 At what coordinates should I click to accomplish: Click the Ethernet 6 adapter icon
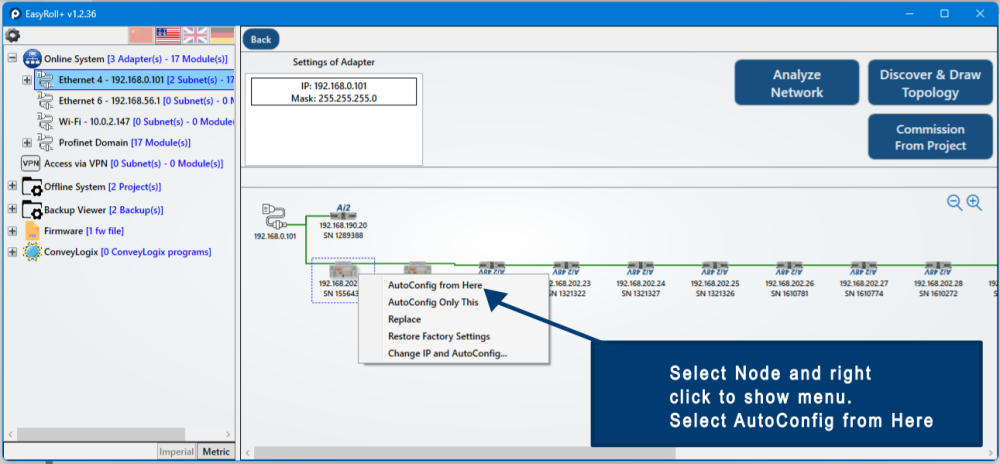pos(45,100)
